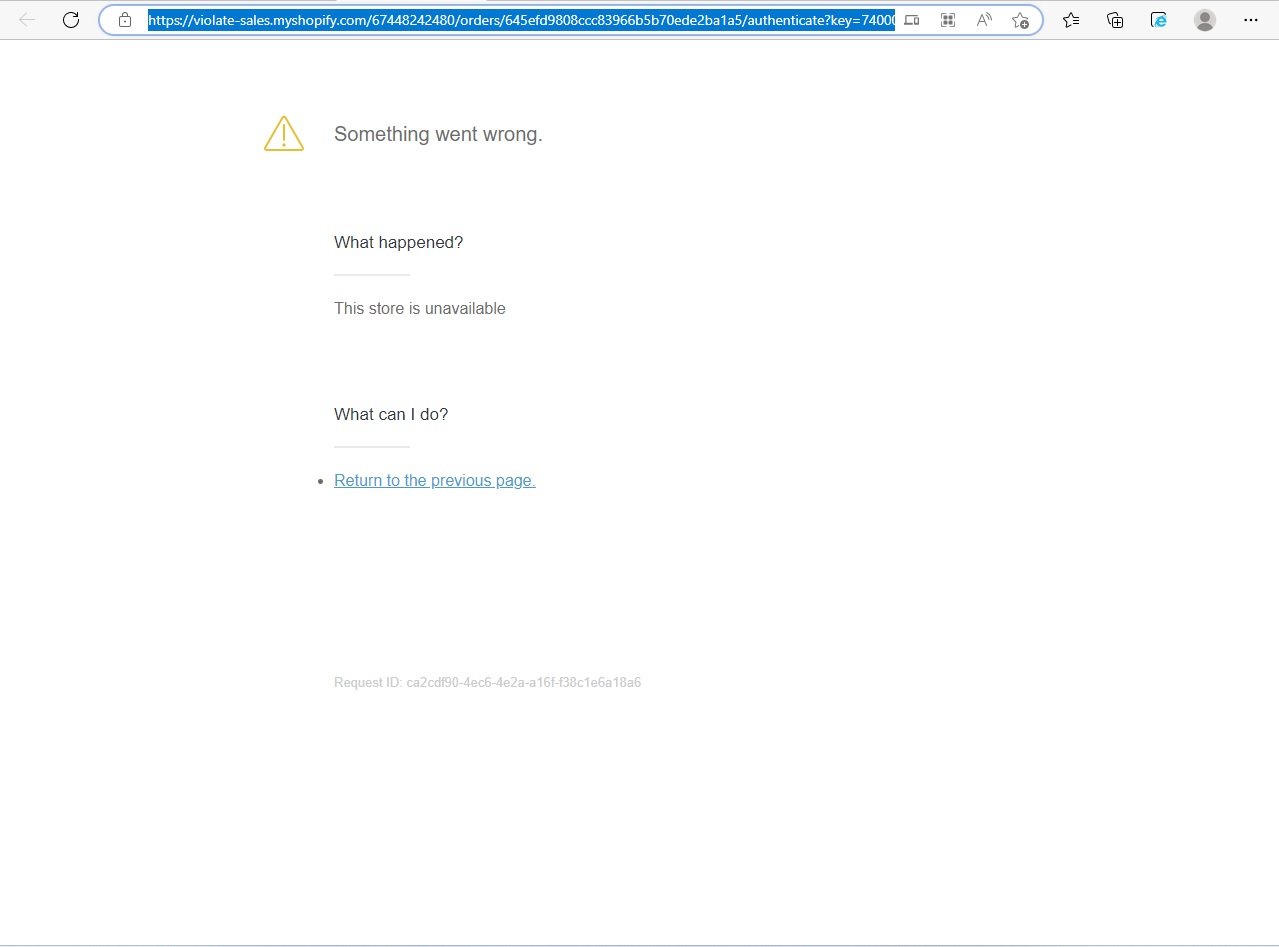1279x947 pixels.
Task: Click the browser Back arrow button
Action: (27, 20)
